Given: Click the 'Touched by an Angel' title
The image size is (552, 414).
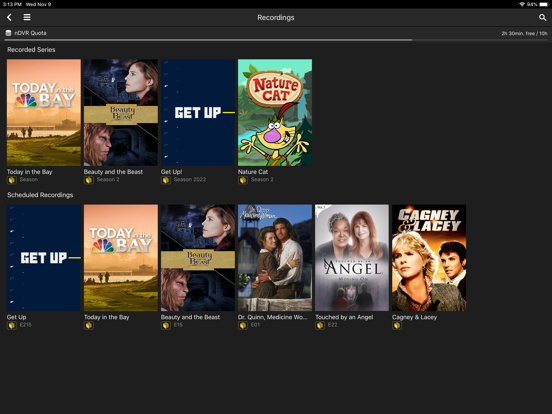Looking at the screenshot, I should (x=344, y=317).
